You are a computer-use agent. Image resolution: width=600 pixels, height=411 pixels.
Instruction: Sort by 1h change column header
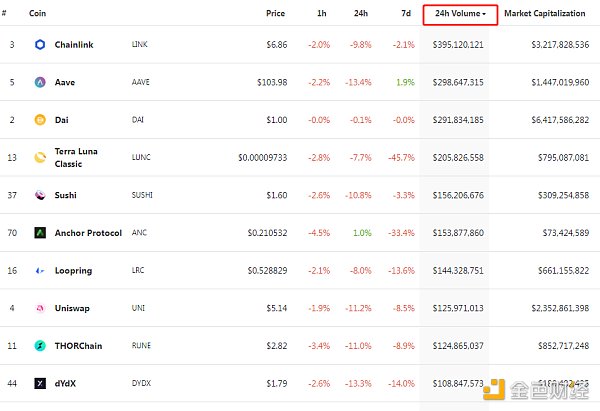coord(320,14)
